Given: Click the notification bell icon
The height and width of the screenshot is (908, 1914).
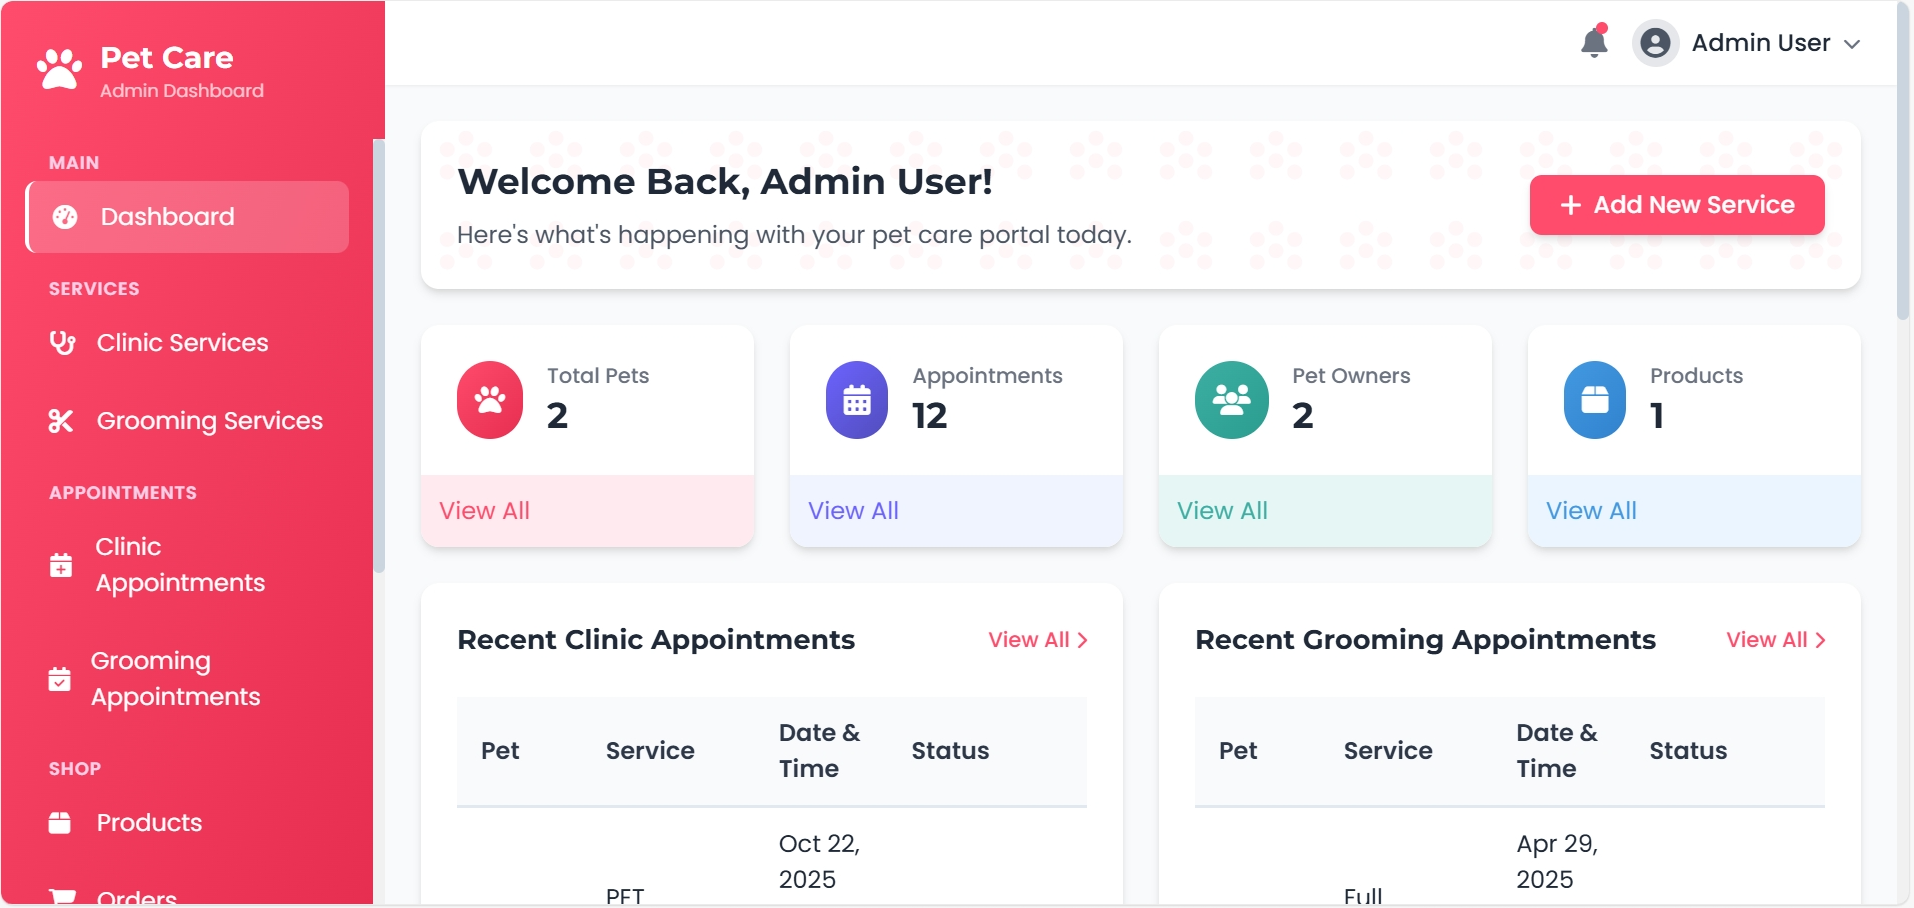Looking at the screenshot, I should 1594,42.
